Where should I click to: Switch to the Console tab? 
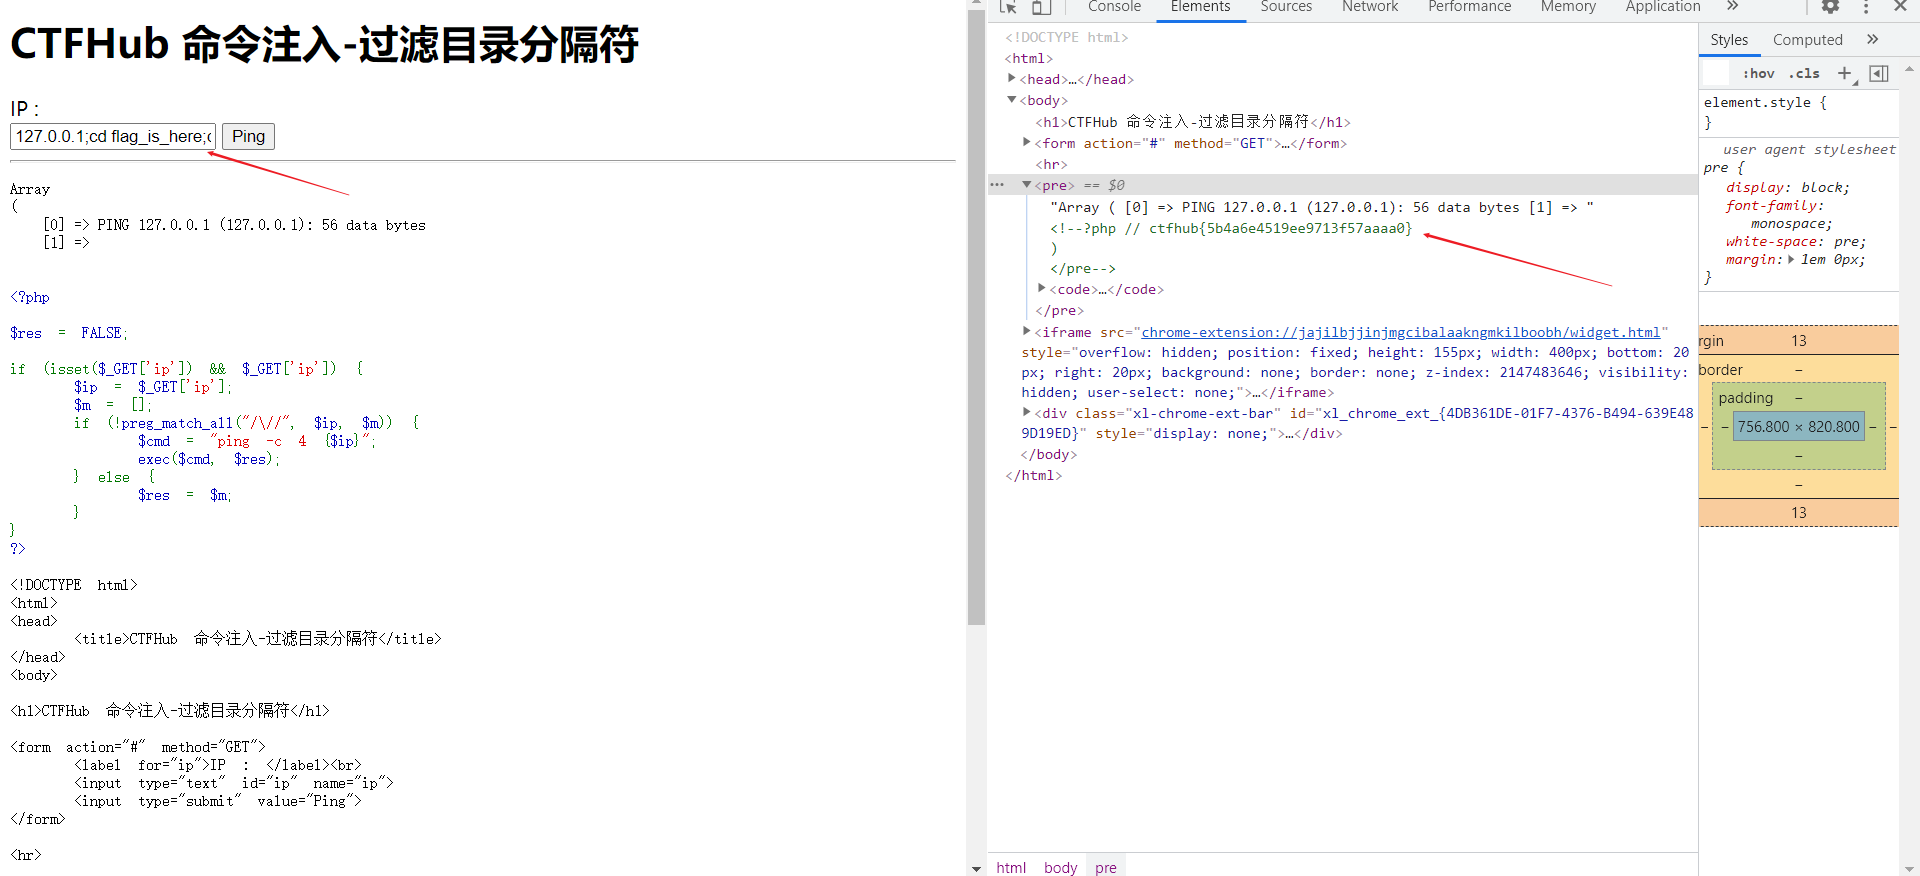[1114, 7]
